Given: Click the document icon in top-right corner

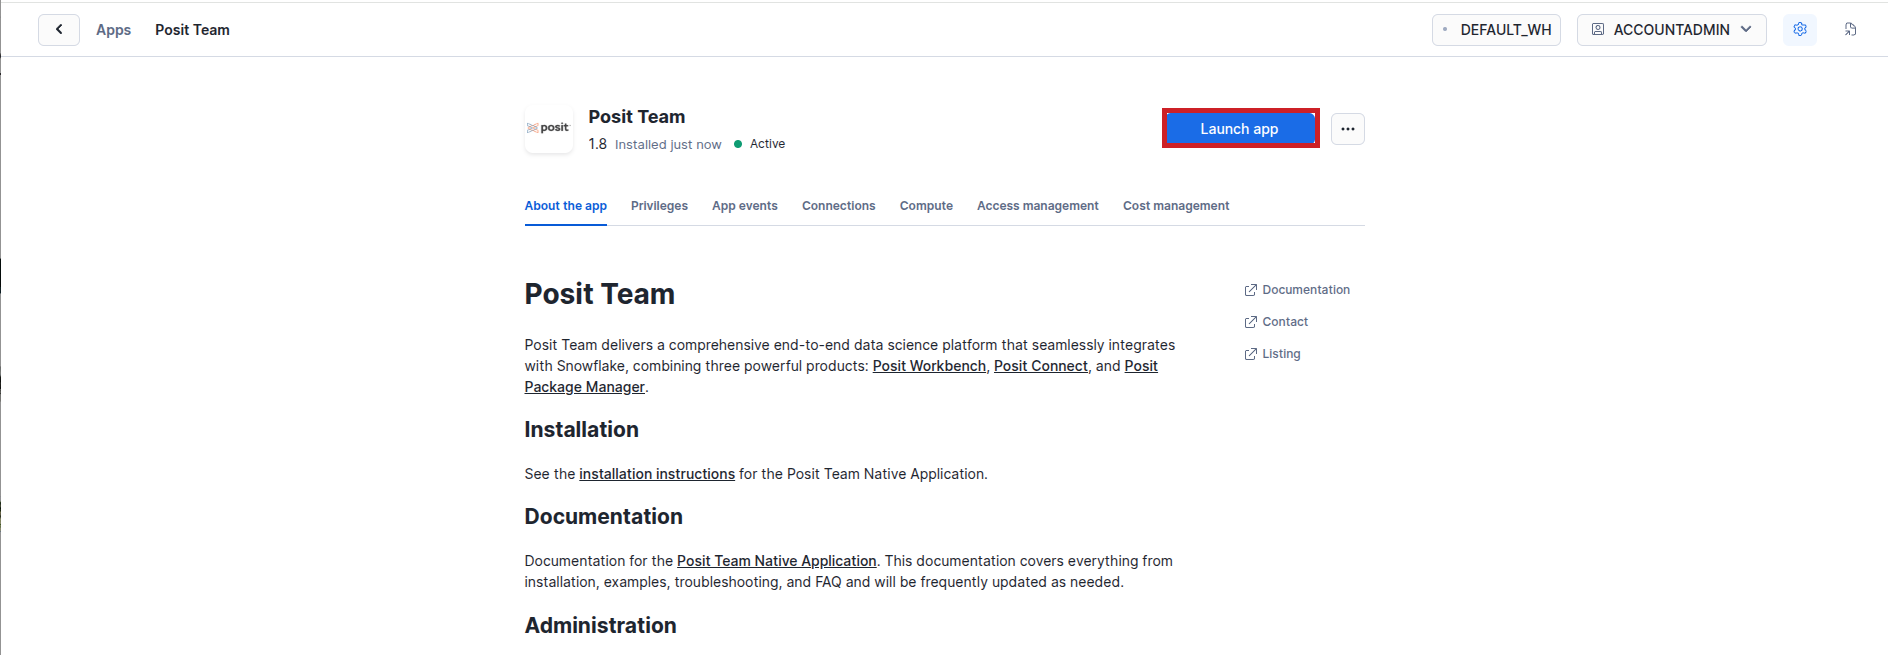Looking at the screenshot, I should tap(1850, 30).
